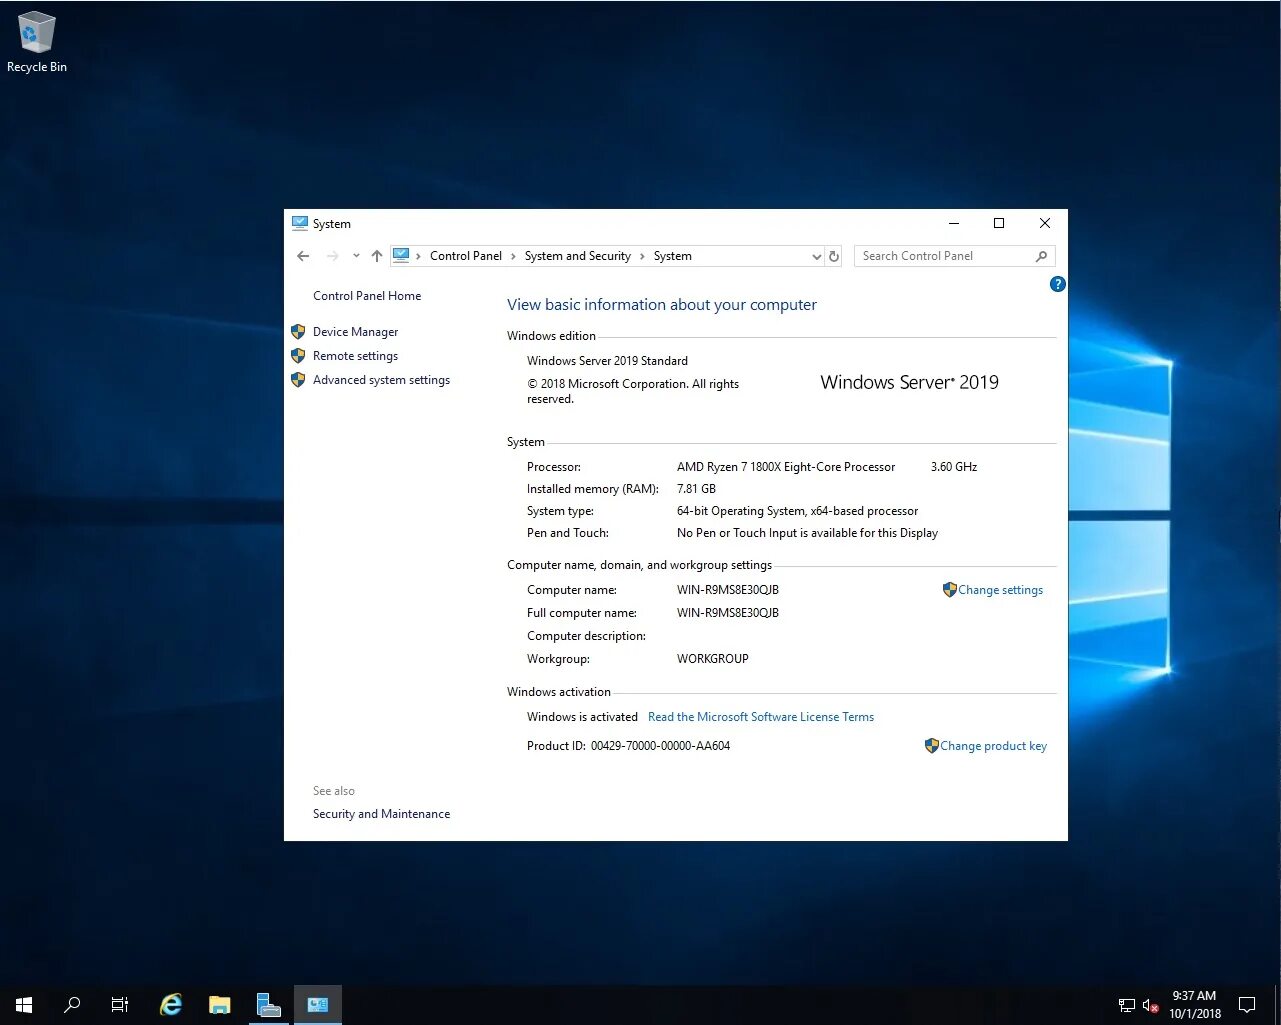Open Security and Maintenance link
Screen dimensions: 1281x1025
[x=381, y=814]
